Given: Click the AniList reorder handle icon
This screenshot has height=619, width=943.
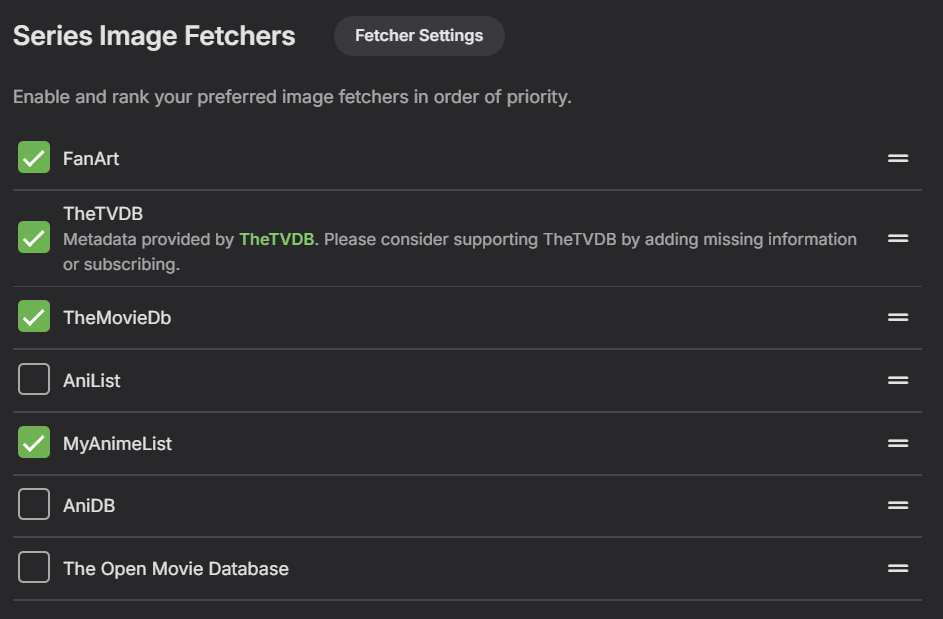Looking at the screenshot, I should pyautogui.click(x=897, y=380).
